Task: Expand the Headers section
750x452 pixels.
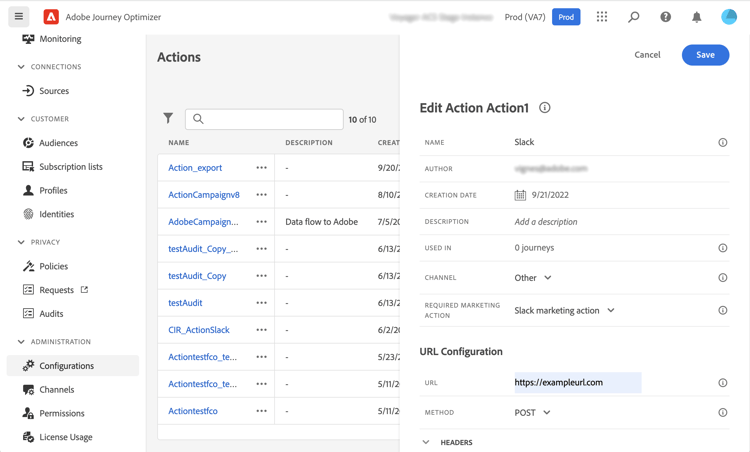Action: (x=427, y=442)
